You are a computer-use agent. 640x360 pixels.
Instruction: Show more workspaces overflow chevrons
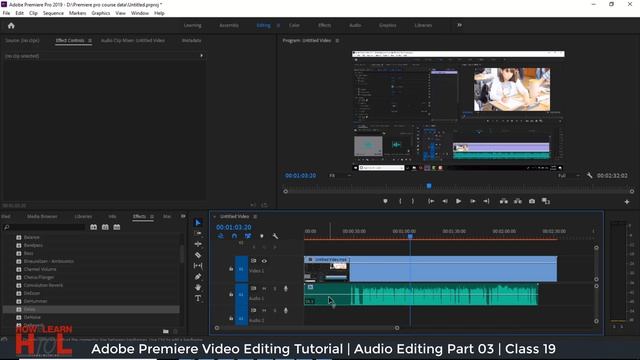[459, 25]
